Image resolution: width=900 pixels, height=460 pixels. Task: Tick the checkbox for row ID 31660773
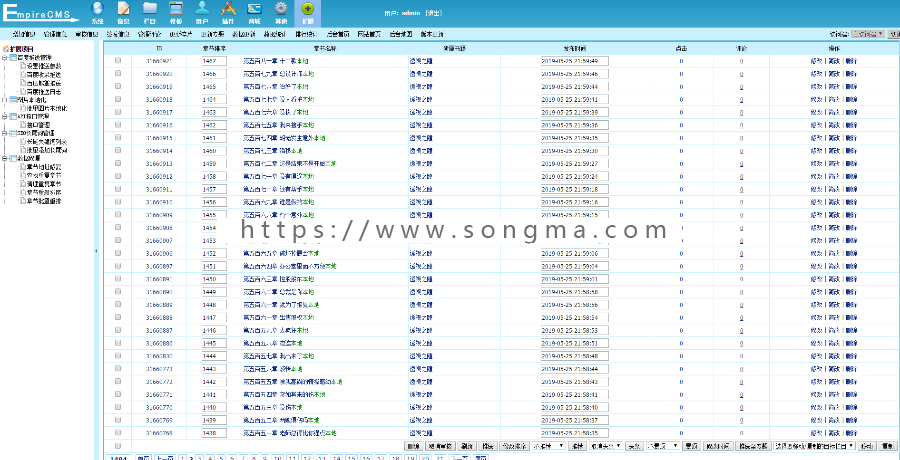118,369
